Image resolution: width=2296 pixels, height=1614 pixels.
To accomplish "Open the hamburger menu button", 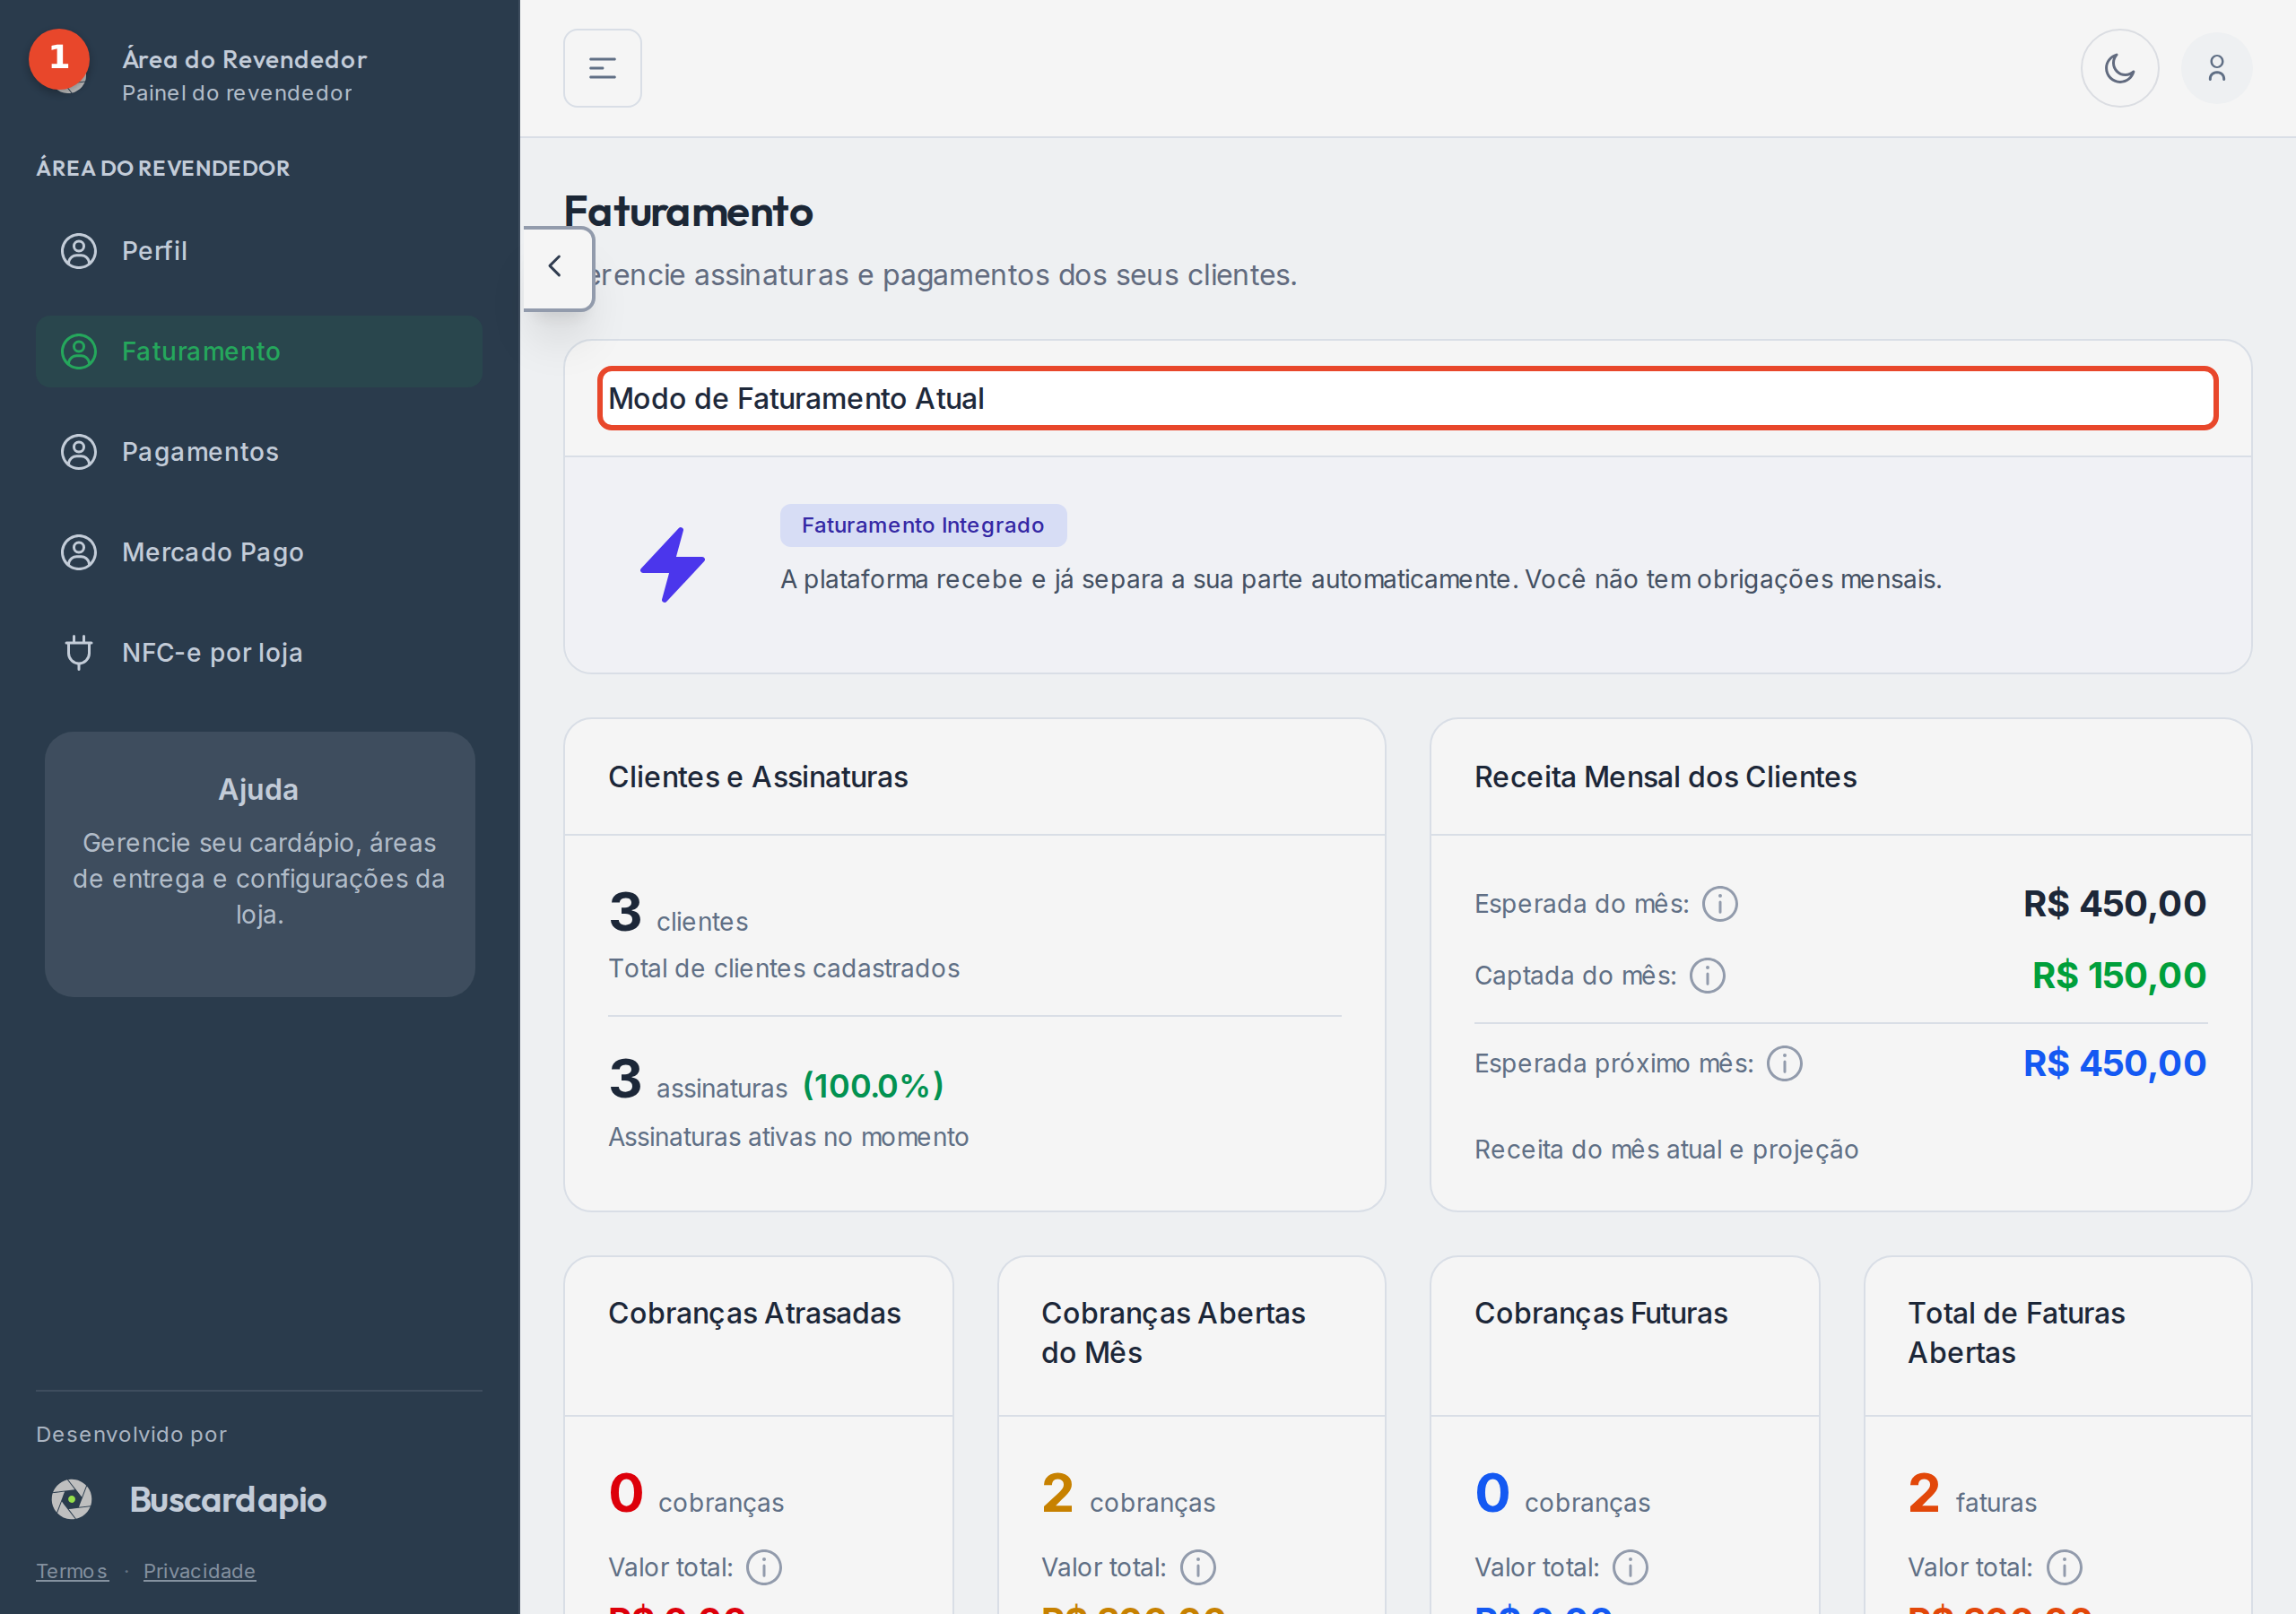I will click(602, 68).
